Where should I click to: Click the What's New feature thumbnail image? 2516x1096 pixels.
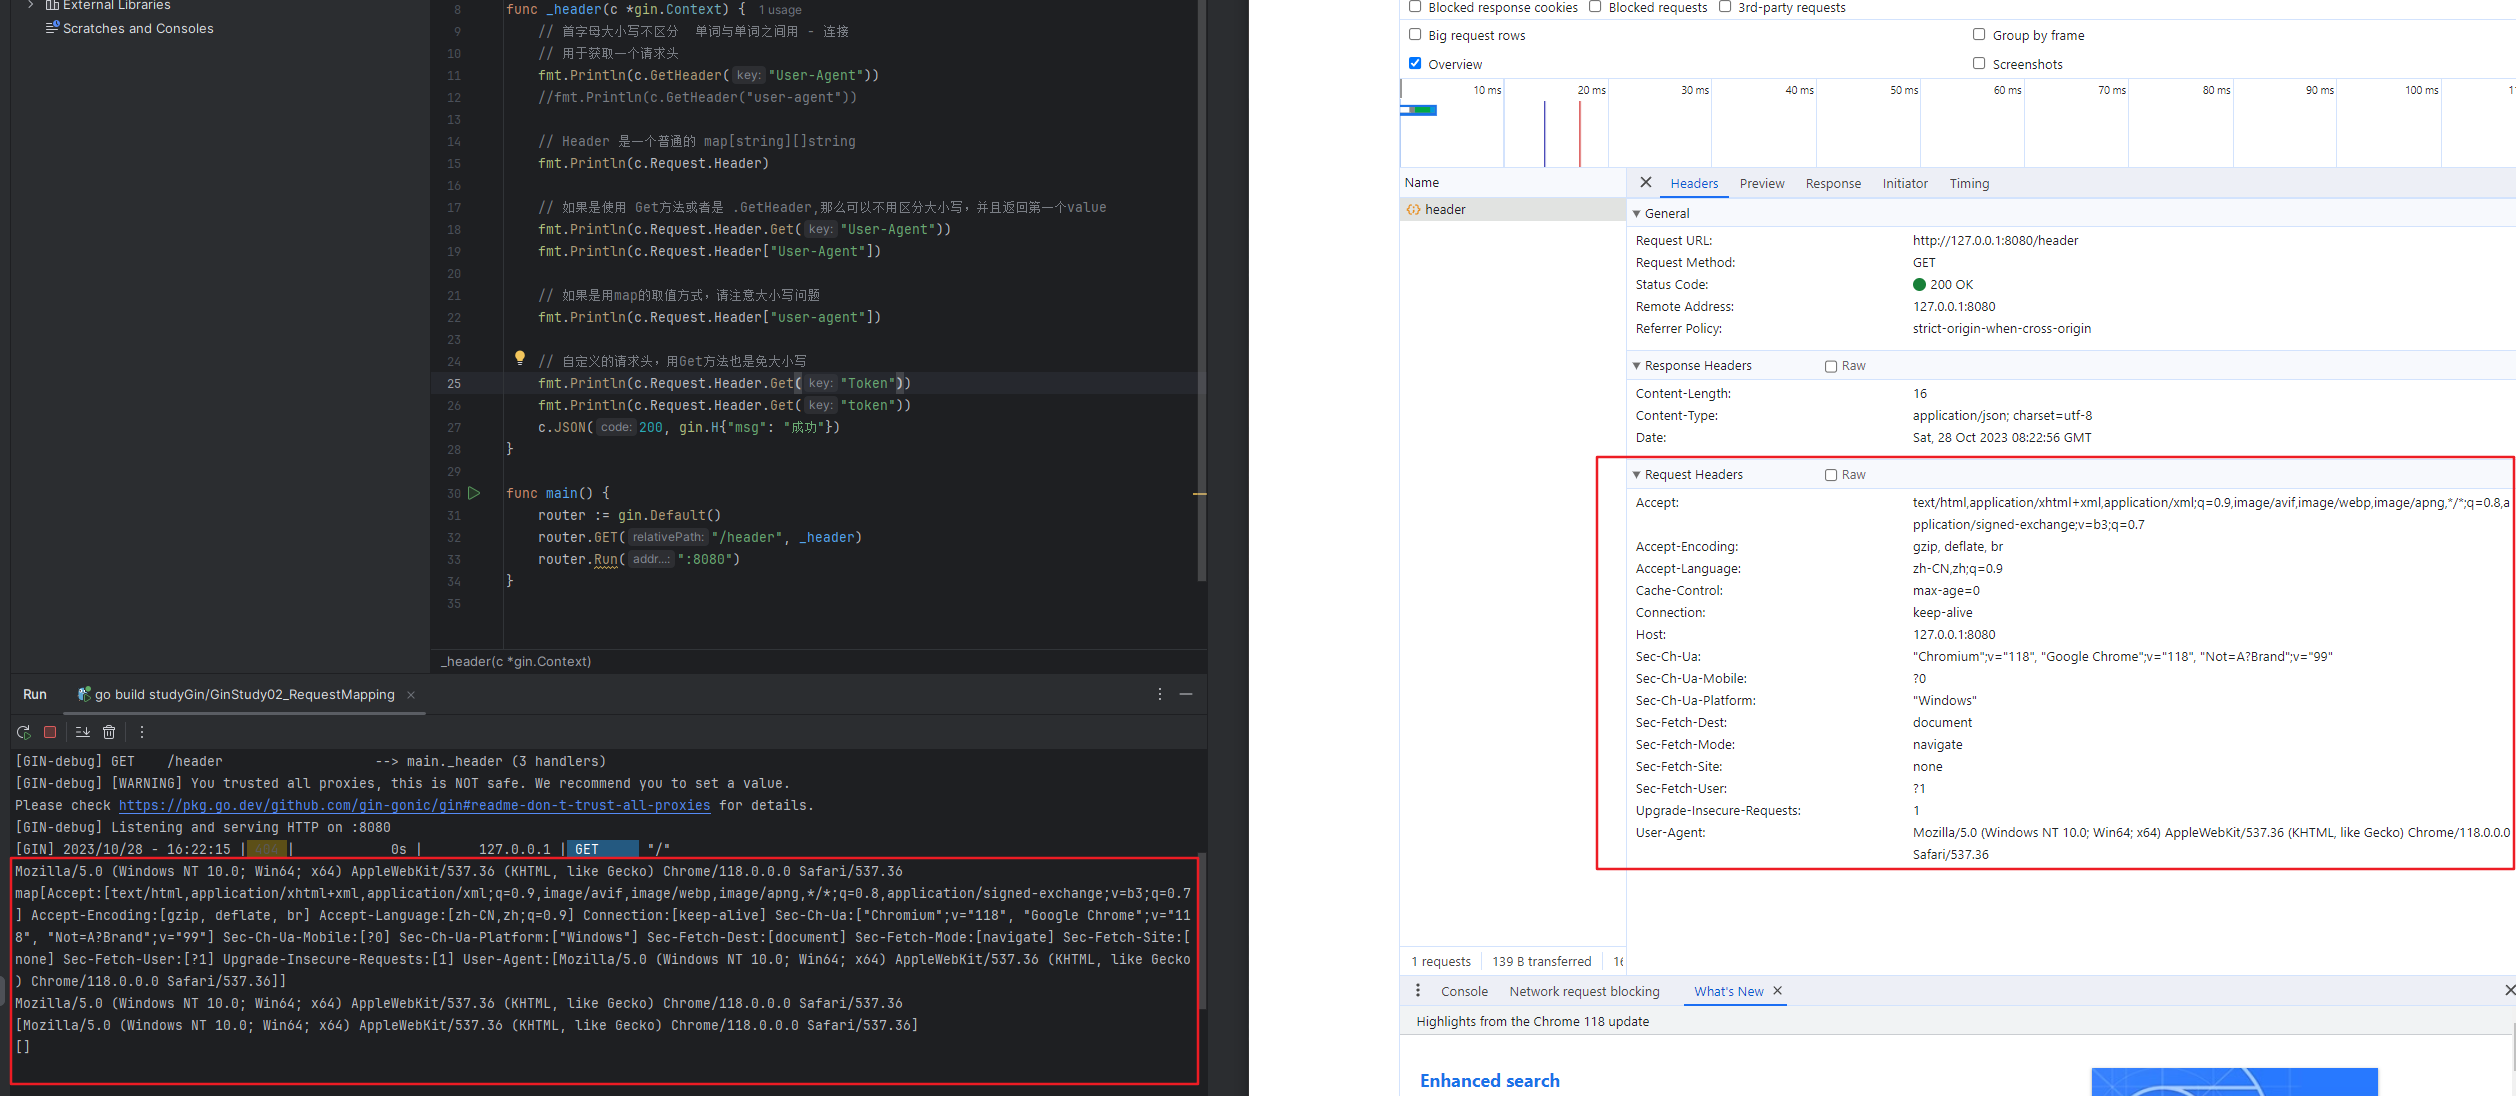tap(2234, 1082)
